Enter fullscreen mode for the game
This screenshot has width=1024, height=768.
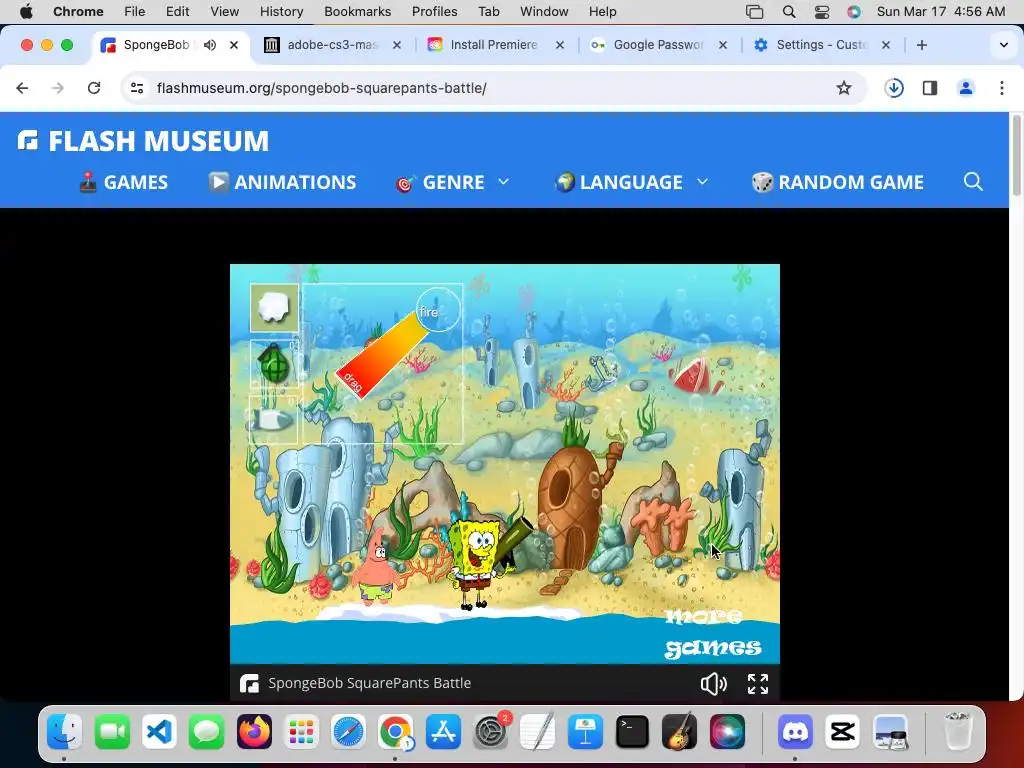click(x=758, y=684)
